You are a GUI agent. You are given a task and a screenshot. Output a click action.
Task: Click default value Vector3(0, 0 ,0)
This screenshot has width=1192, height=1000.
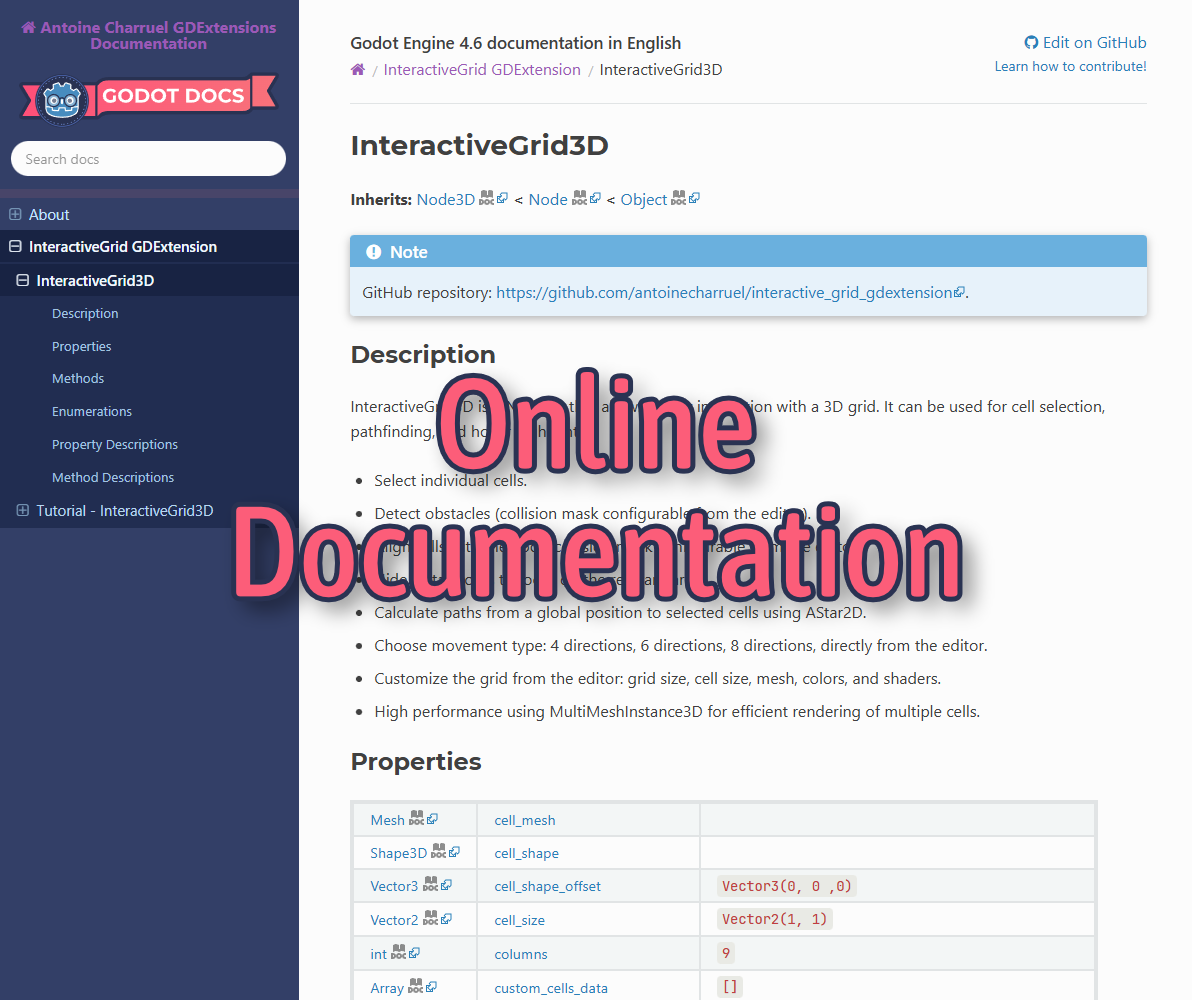(x=787, y=886)
